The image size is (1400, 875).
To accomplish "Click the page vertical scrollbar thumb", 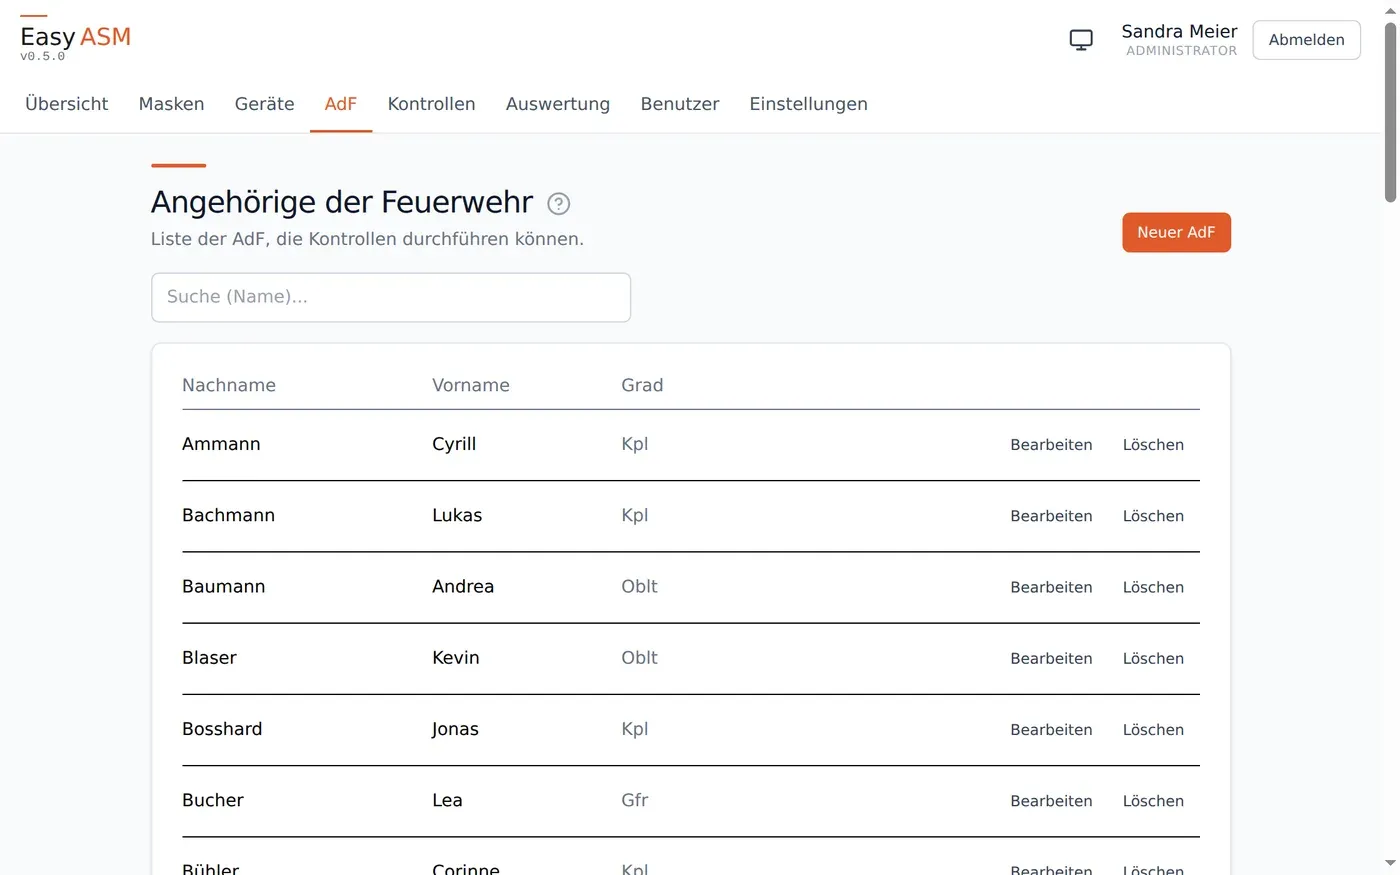I will [1390, 112].
